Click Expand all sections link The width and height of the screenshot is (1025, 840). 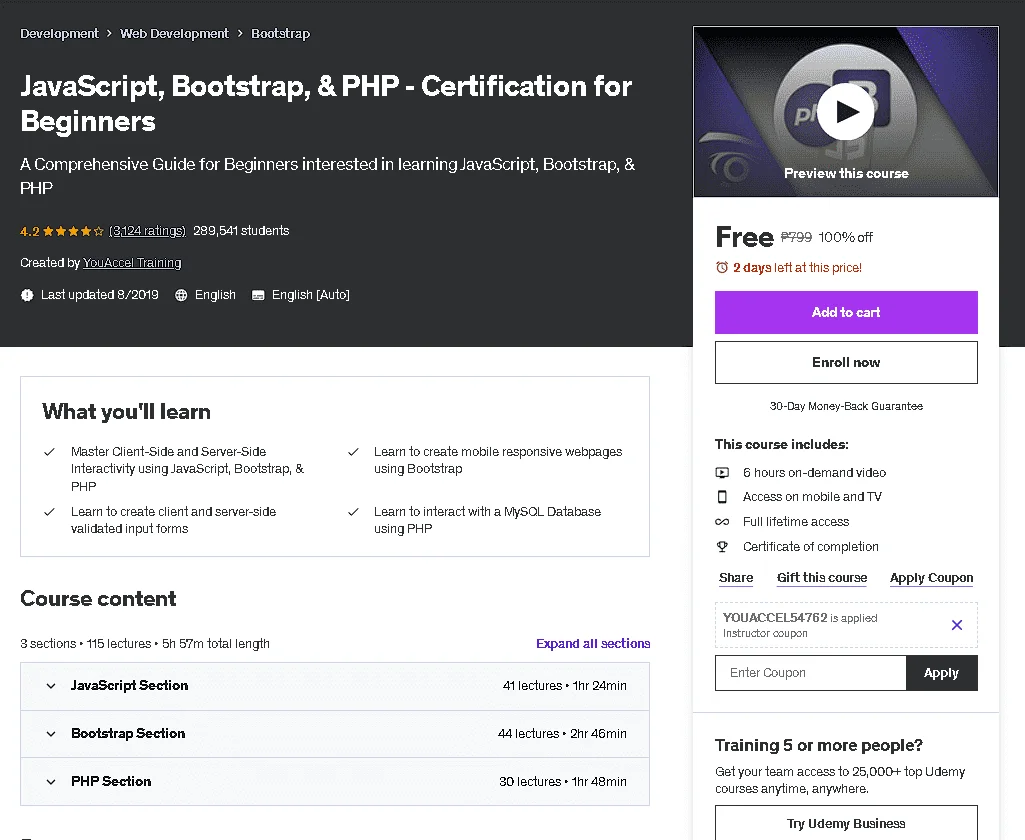(x=593, y=643)
